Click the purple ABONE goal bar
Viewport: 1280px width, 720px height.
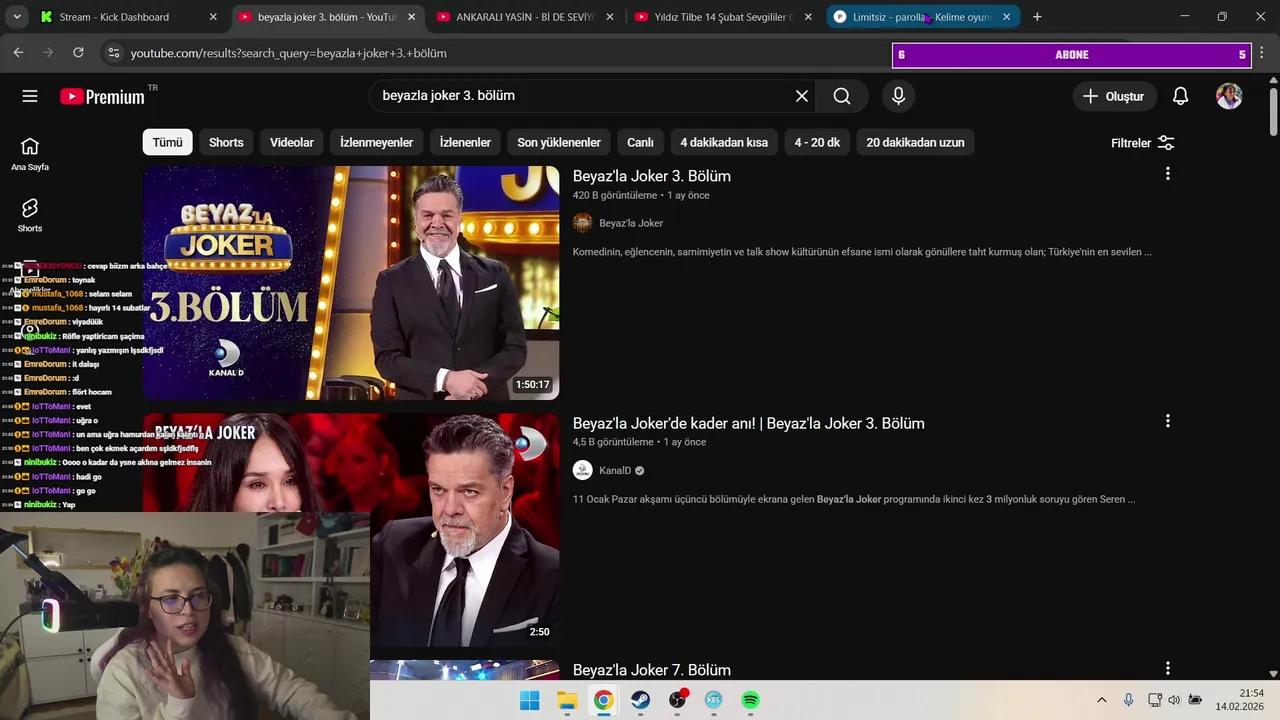click(x=1072, y=55)
